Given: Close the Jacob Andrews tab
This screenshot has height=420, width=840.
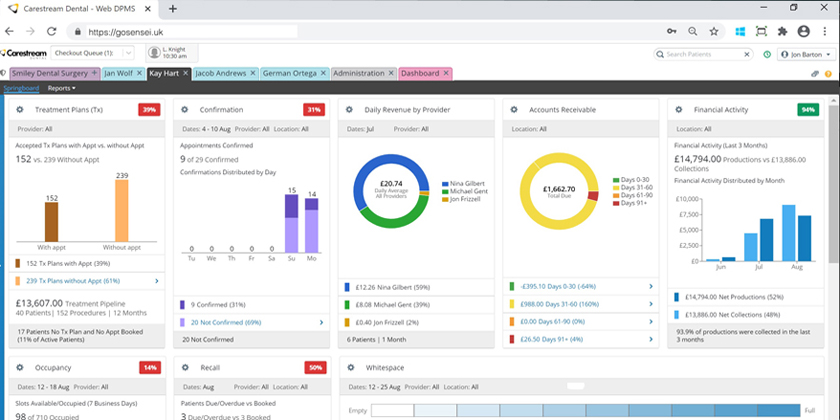Looking at the screenshot, I should [253, 73].
